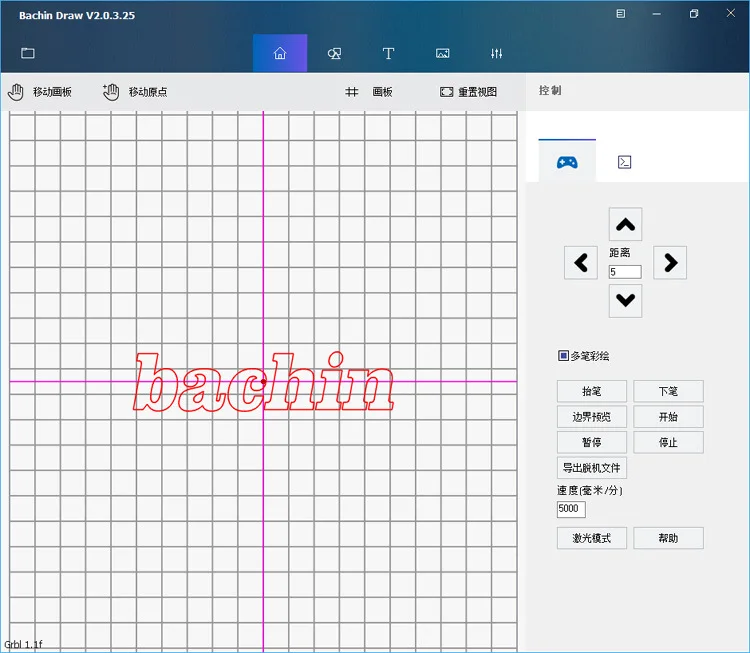Click 导出脱机文件 export offline file
The image size is (750, 653).
point(592,468)
